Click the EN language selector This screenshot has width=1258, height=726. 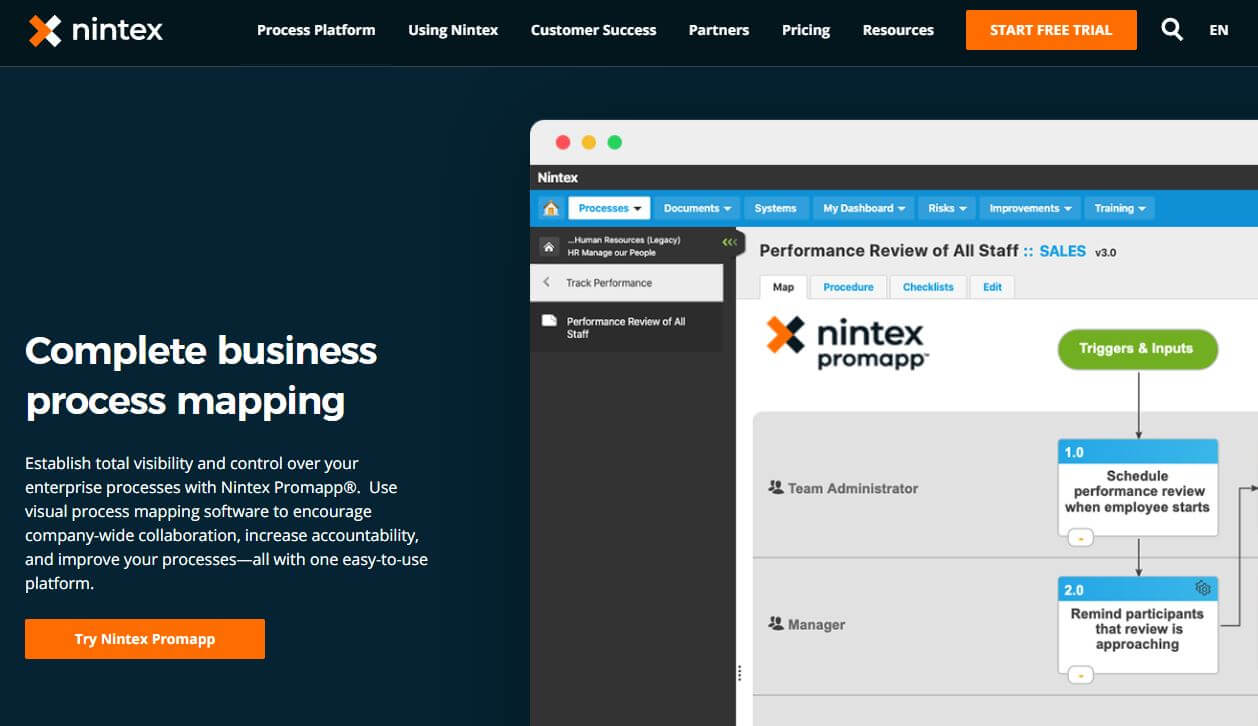(x=1219, y=30)
